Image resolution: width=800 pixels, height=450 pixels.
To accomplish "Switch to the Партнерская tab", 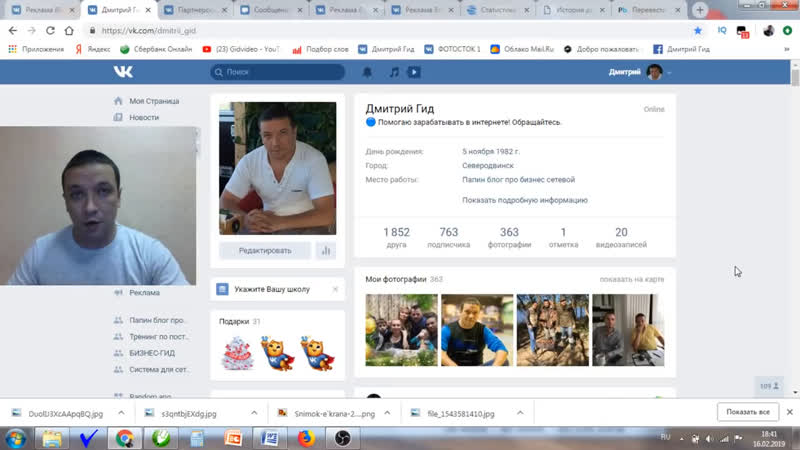I will 196,10.
